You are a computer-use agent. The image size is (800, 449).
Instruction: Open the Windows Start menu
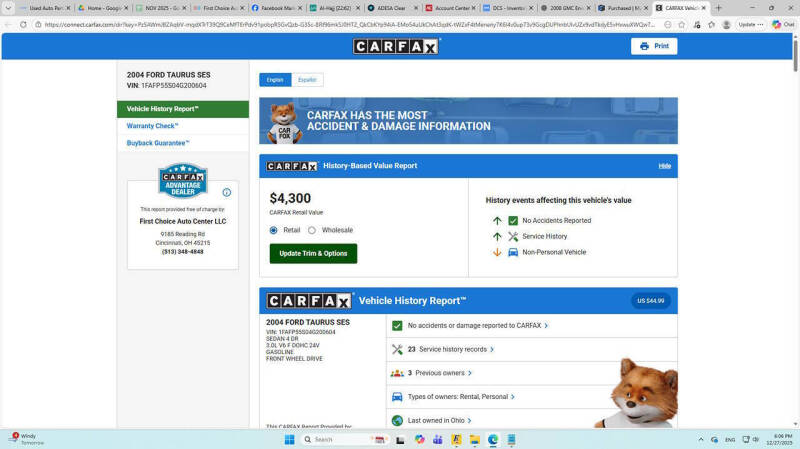pyautogui.click(x=289, y=439)
